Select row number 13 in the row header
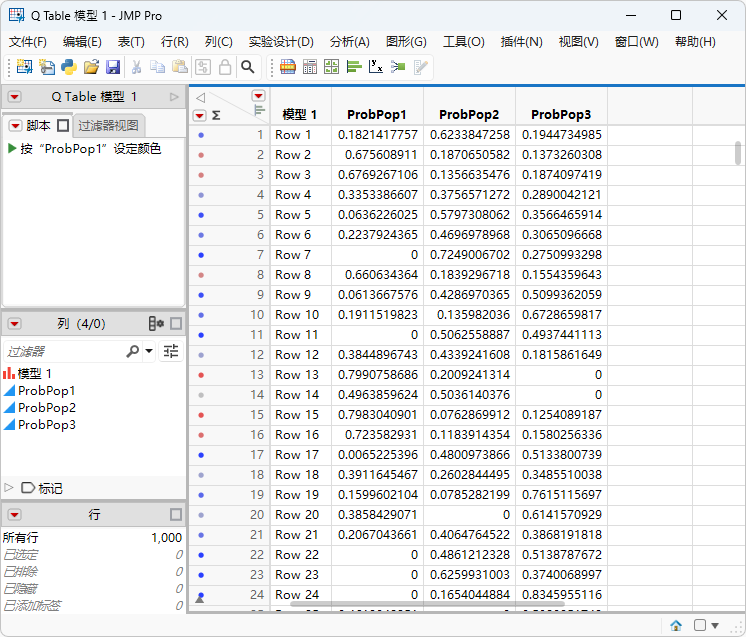746x637 pixels. coord(257,375)
